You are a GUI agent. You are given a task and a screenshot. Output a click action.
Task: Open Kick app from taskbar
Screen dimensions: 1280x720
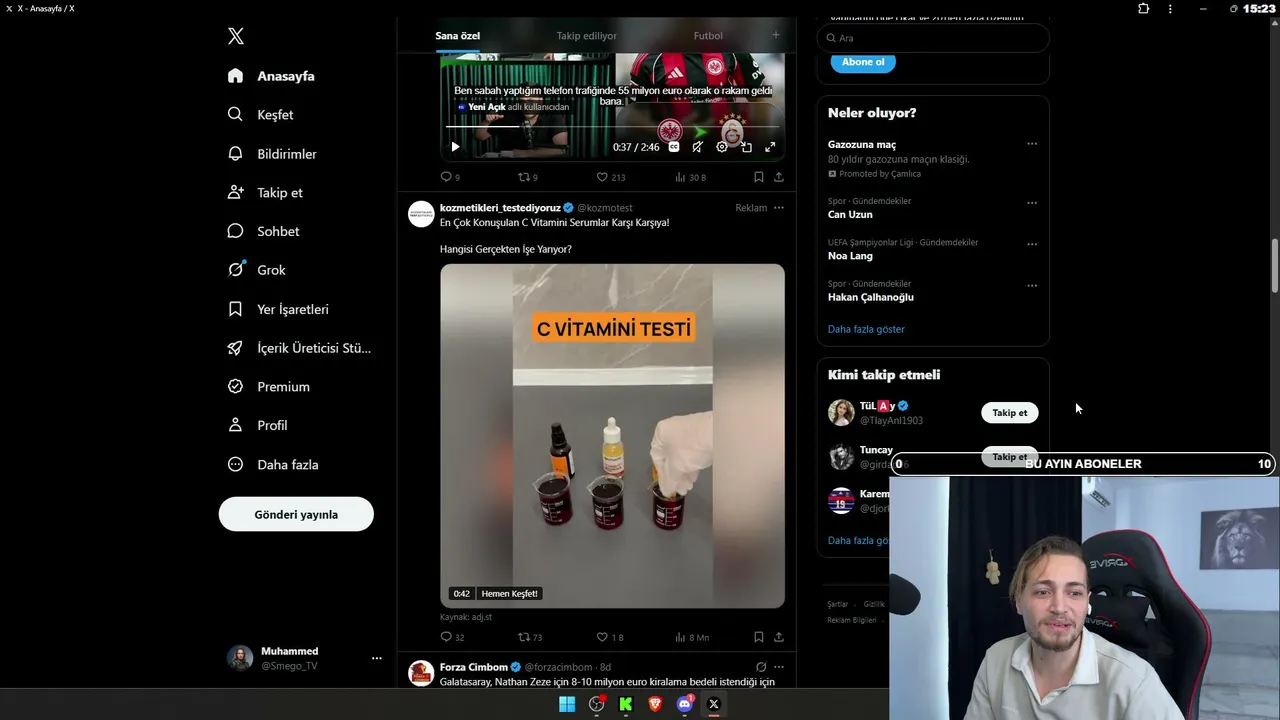[626, 704]
